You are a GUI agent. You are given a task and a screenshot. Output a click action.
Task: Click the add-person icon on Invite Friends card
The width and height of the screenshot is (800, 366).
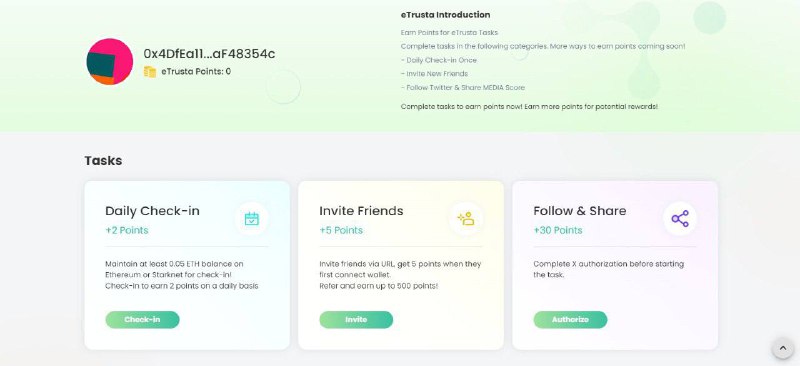click(466, 218)
